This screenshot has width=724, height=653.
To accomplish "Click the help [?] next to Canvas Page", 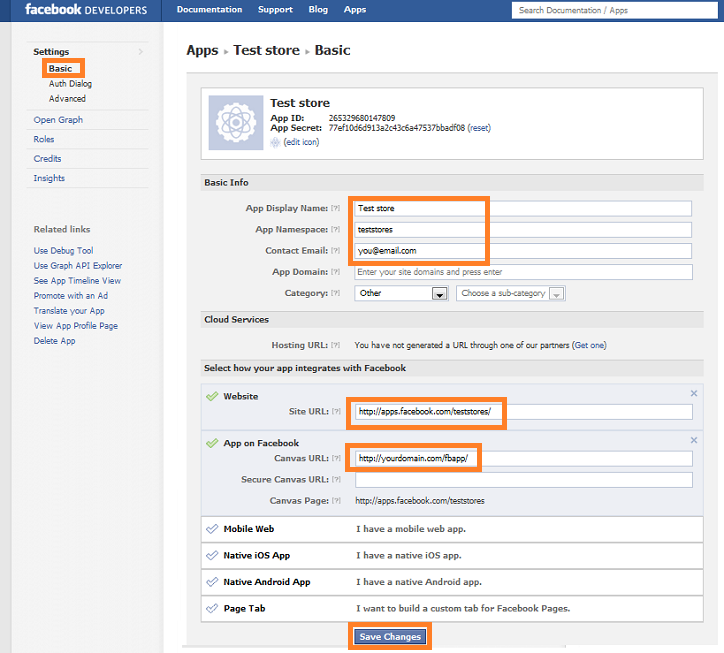I will (x=336, y=501).
